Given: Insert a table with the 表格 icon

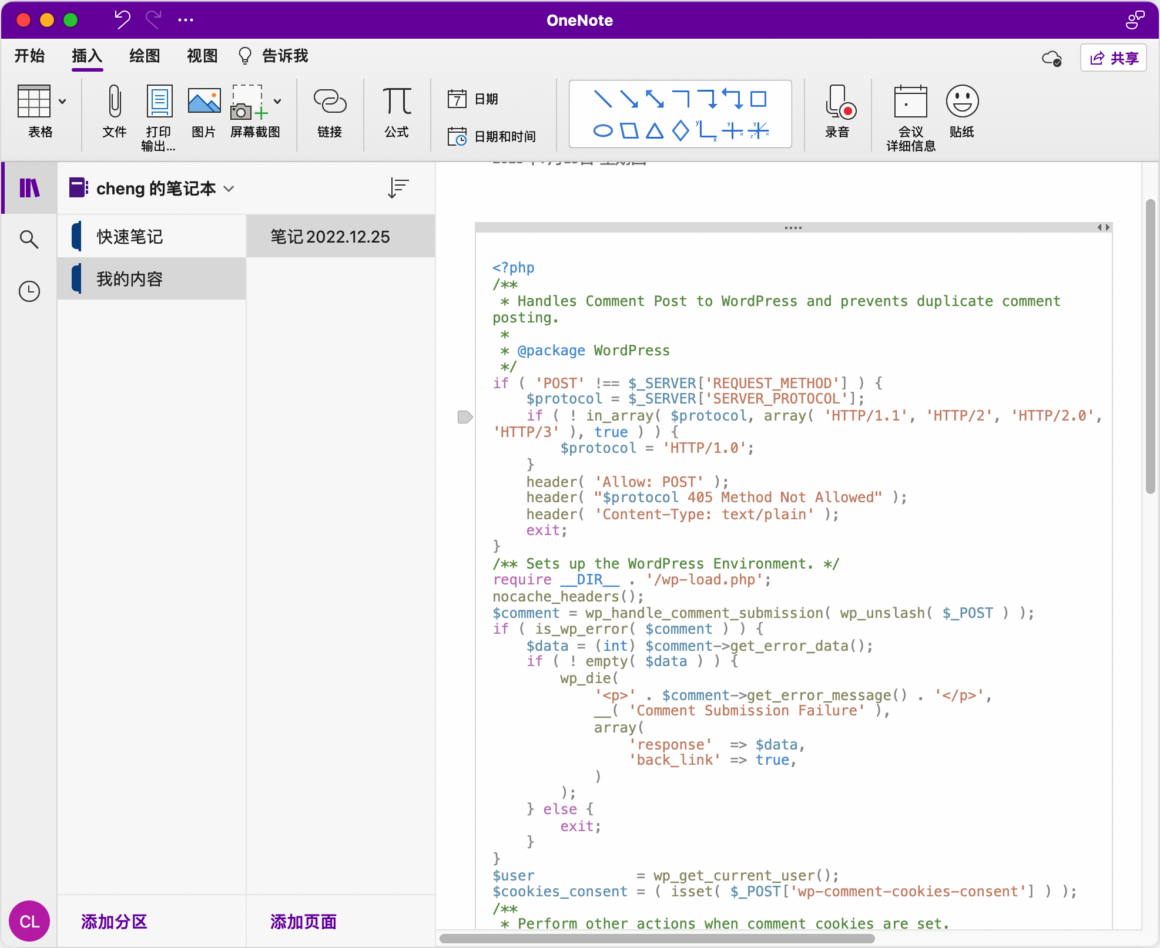Looking at the screenshot, I should tap(34, 101).
